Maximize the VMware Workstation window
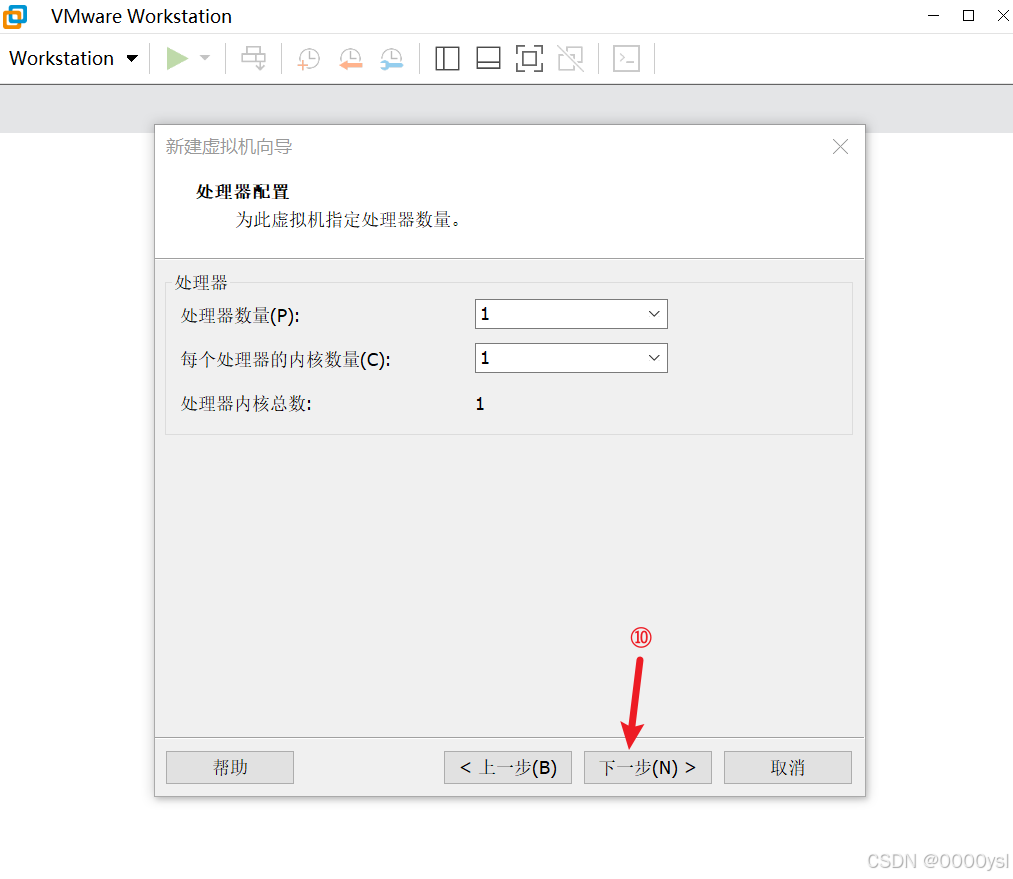 pos(968,16)
